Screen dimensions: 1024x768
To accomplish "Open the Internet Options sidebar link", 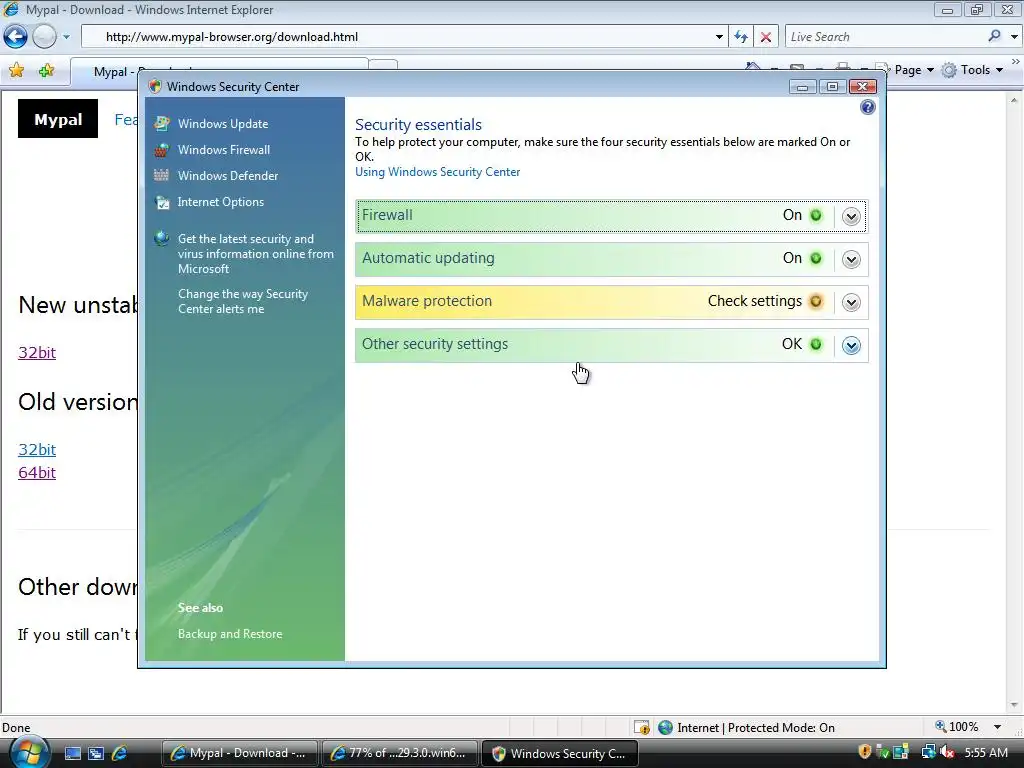I will click(x=221, y=202).
